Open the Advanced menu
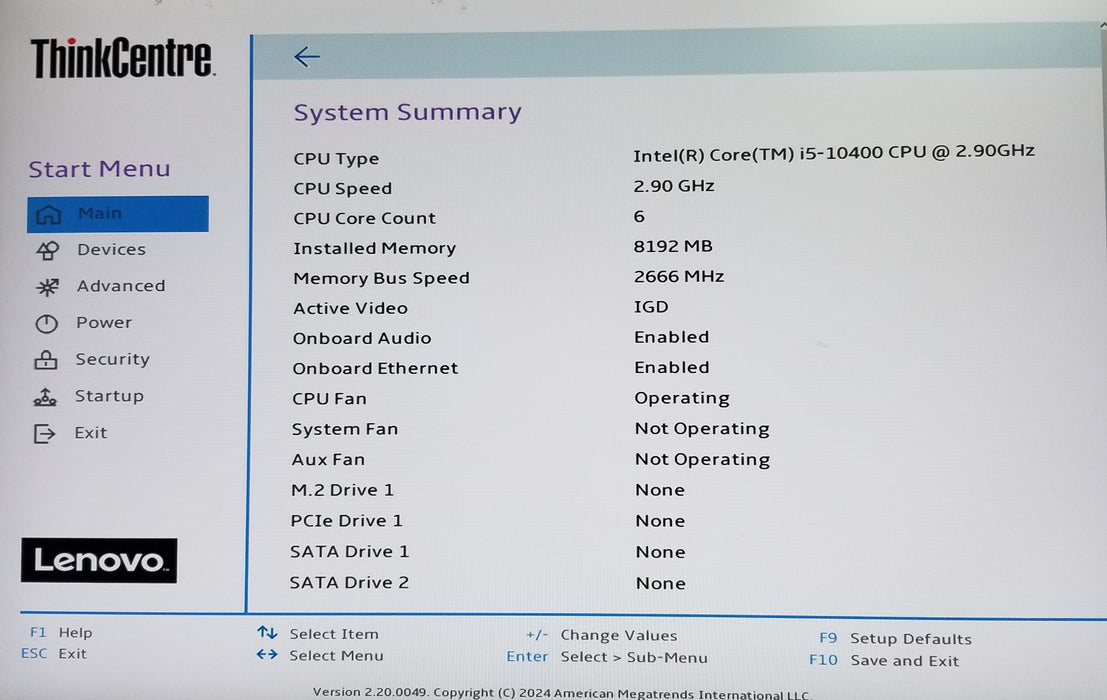Screen dimensions: 1107x700 click(121, 286)
